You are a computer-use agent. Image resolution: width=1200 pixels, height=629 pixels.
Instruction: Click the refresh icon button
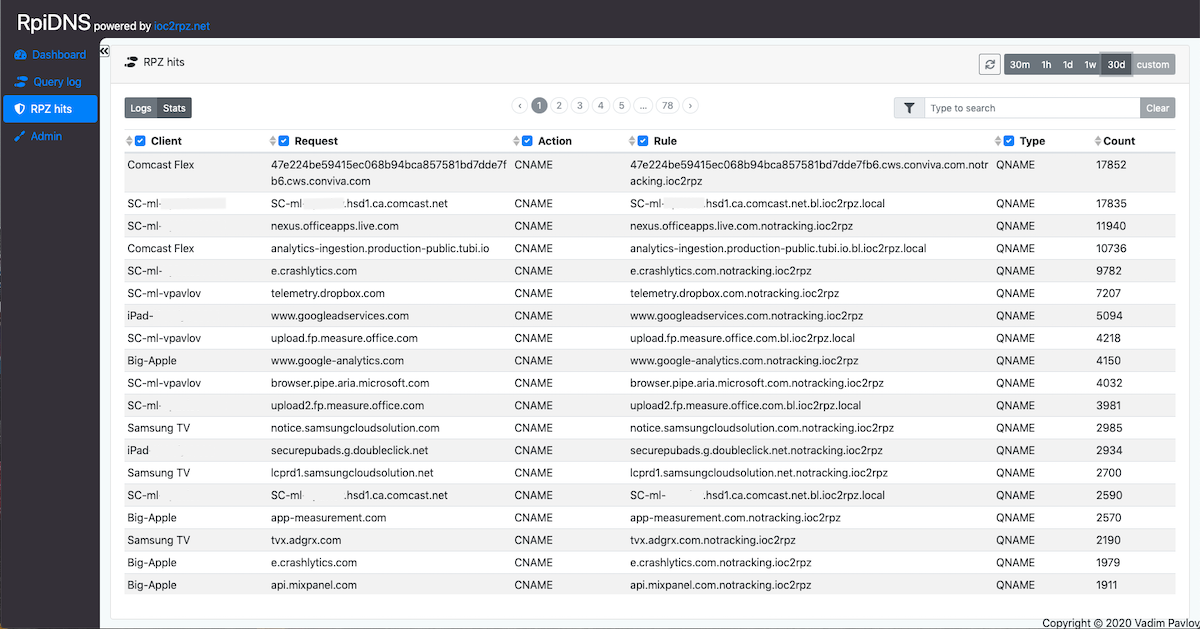click(990, 64)
